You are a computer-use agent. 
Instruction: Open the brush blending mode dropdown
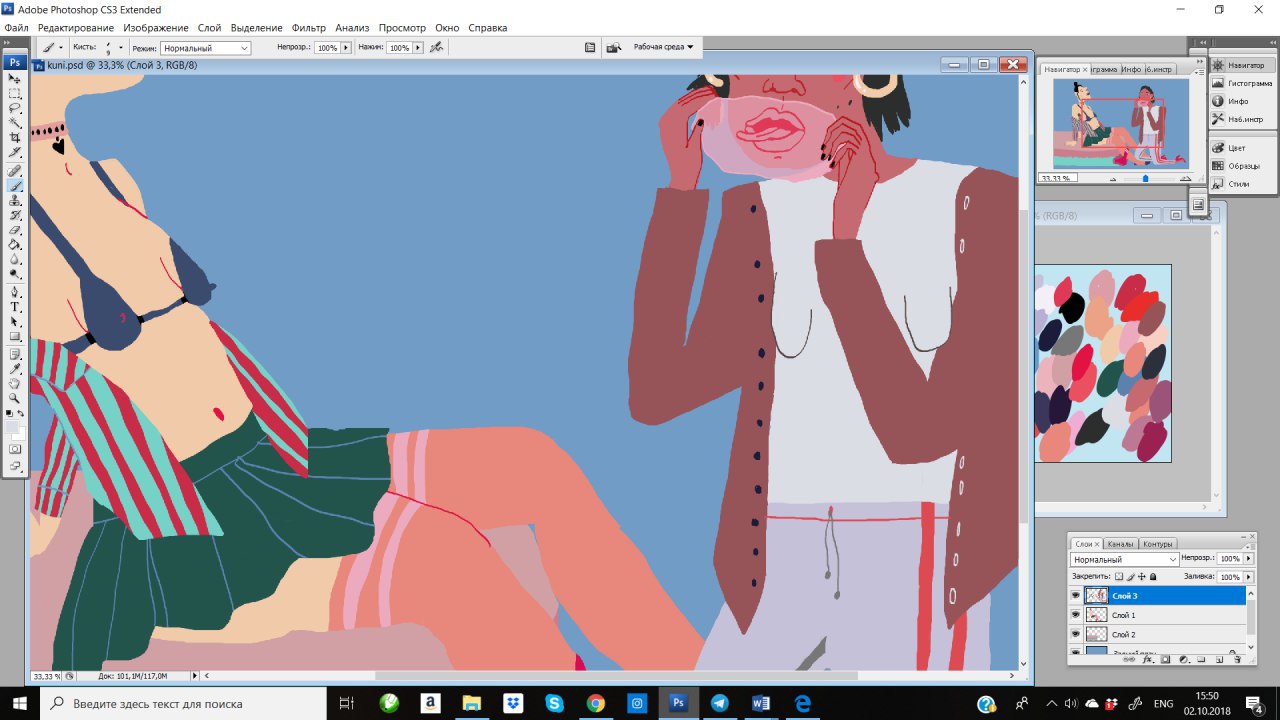click(x=205, y=48)
